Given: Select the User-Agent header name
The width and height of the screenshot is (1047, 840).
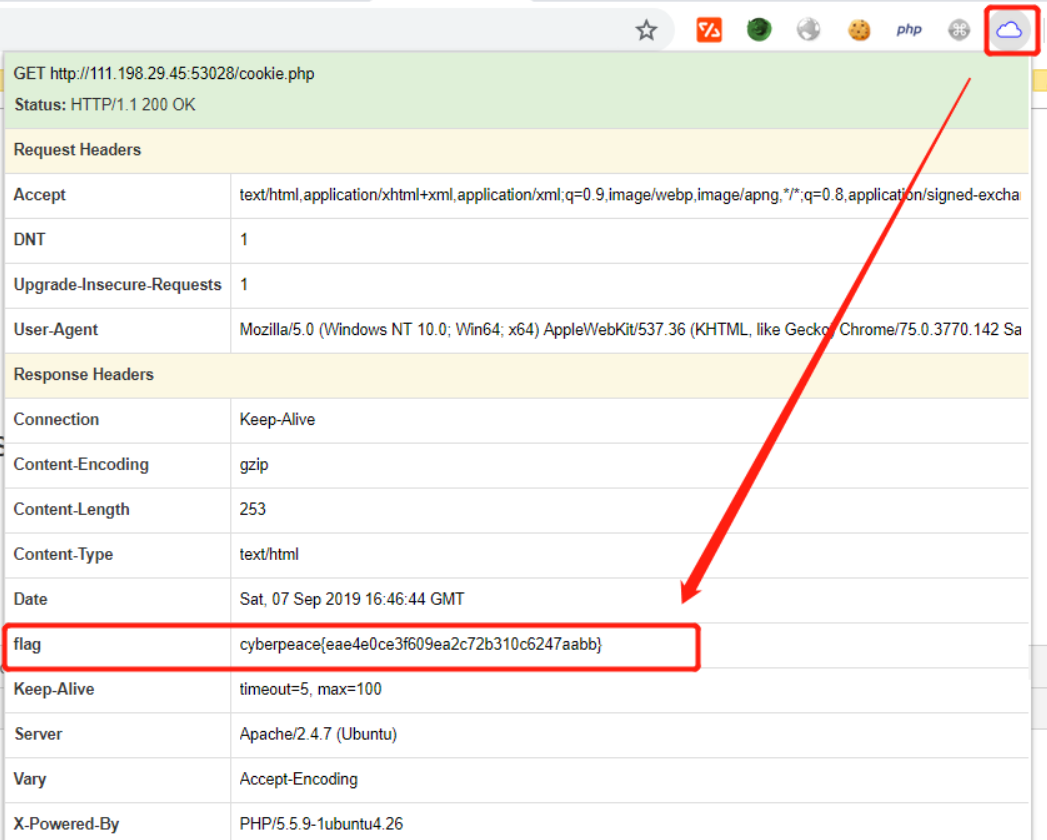Looking at the screenshot, I should coord(55,330).
